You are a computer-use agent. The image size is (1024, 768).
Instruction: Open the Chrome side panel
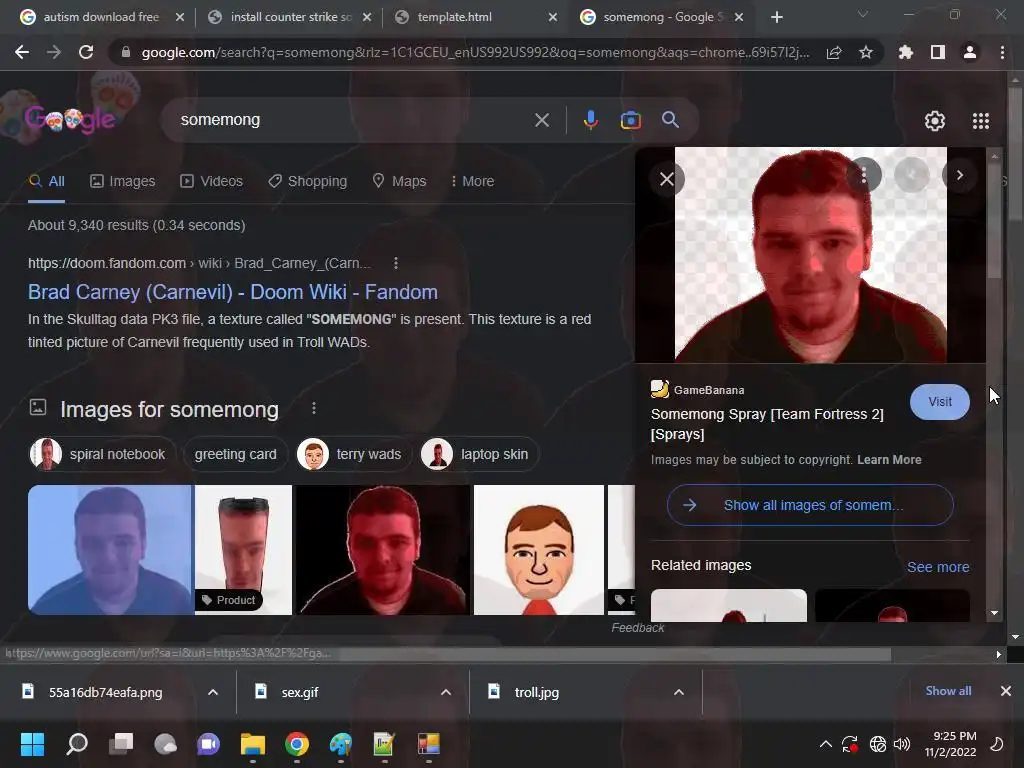point(937,52)
